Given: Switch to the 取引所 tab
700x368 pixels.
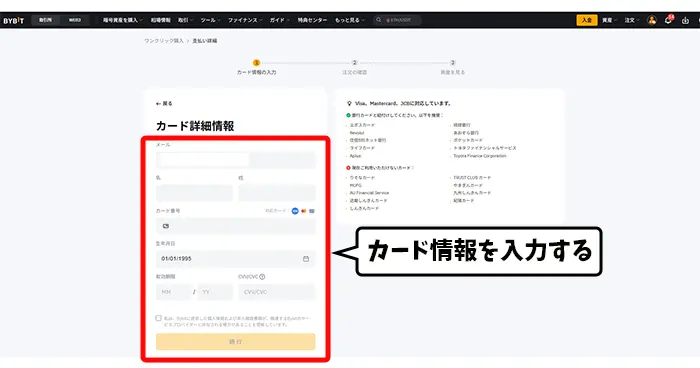Looking at the screenshot, I should pos(45,20).
